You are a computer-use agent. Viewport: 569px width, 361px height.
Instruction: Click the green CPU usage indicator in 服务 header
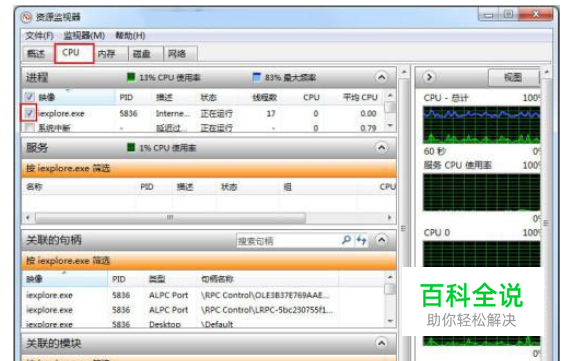[x=131, y=147]
